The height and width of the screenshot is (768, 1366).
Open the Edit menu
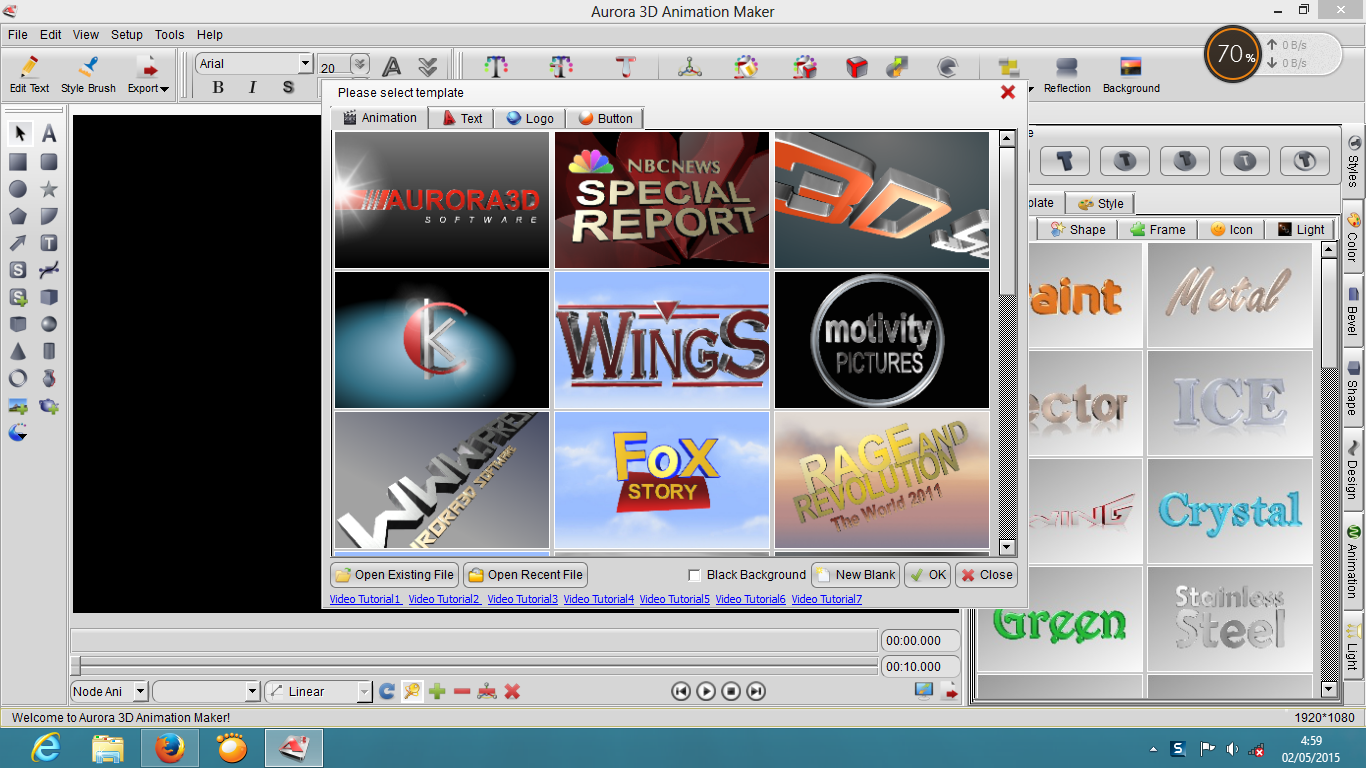(x=51, y=34)
